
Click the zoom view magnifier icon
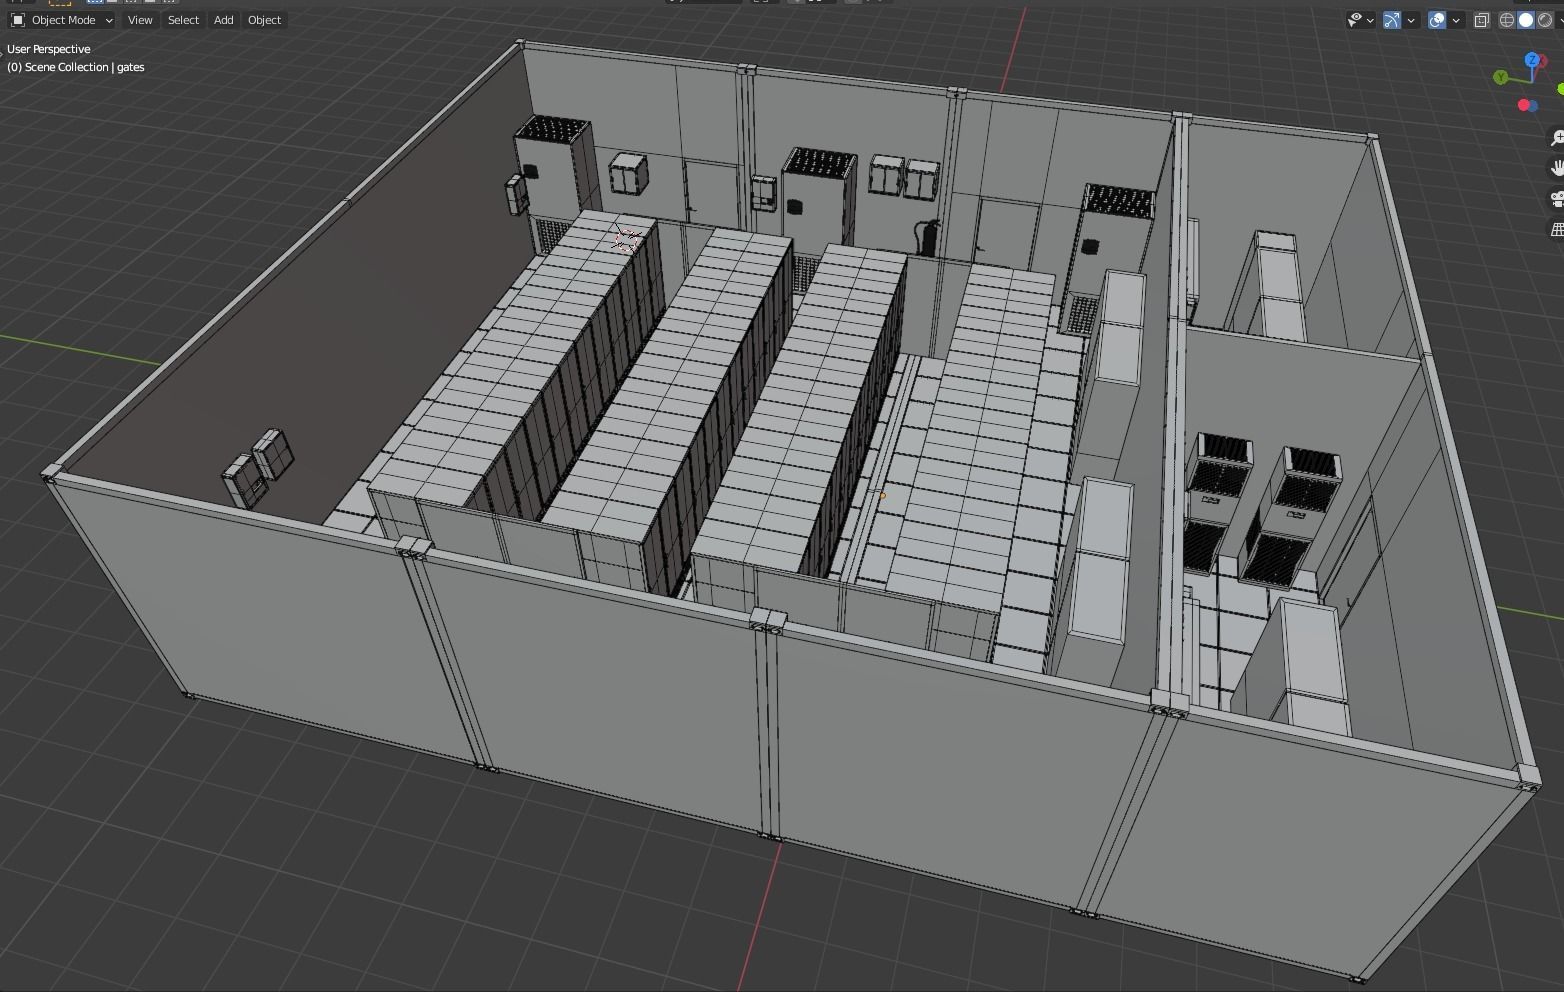click(x=1557, y=138)
